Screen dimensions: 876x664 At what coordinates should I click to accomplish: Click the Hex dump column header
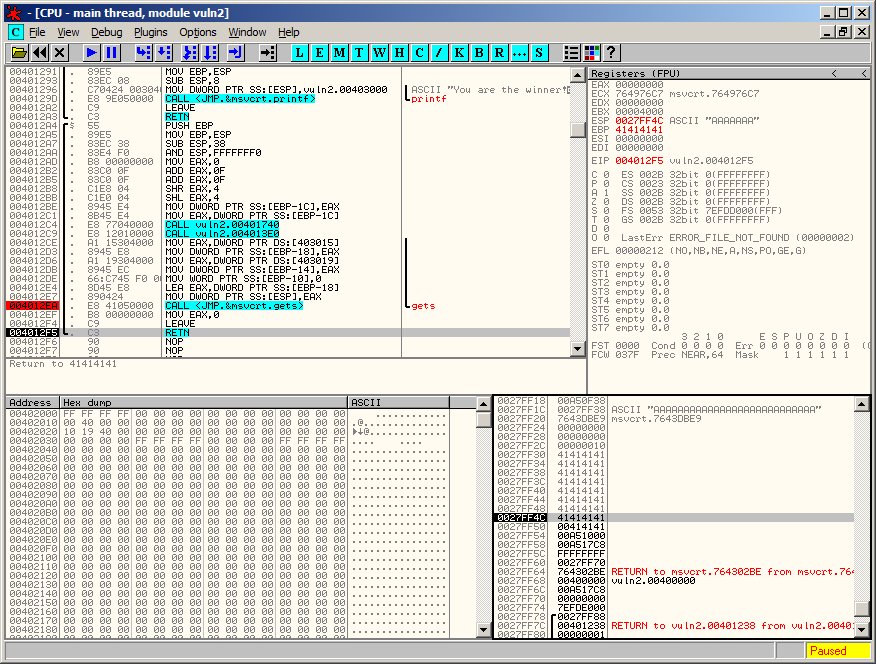[203, 403]
